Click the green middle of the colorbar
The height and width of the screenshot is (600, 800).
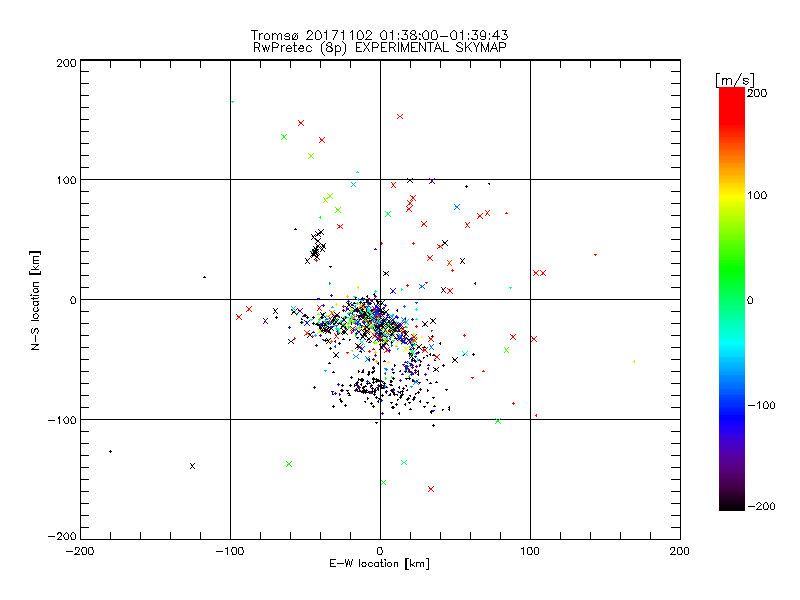(x=732, y=276)
